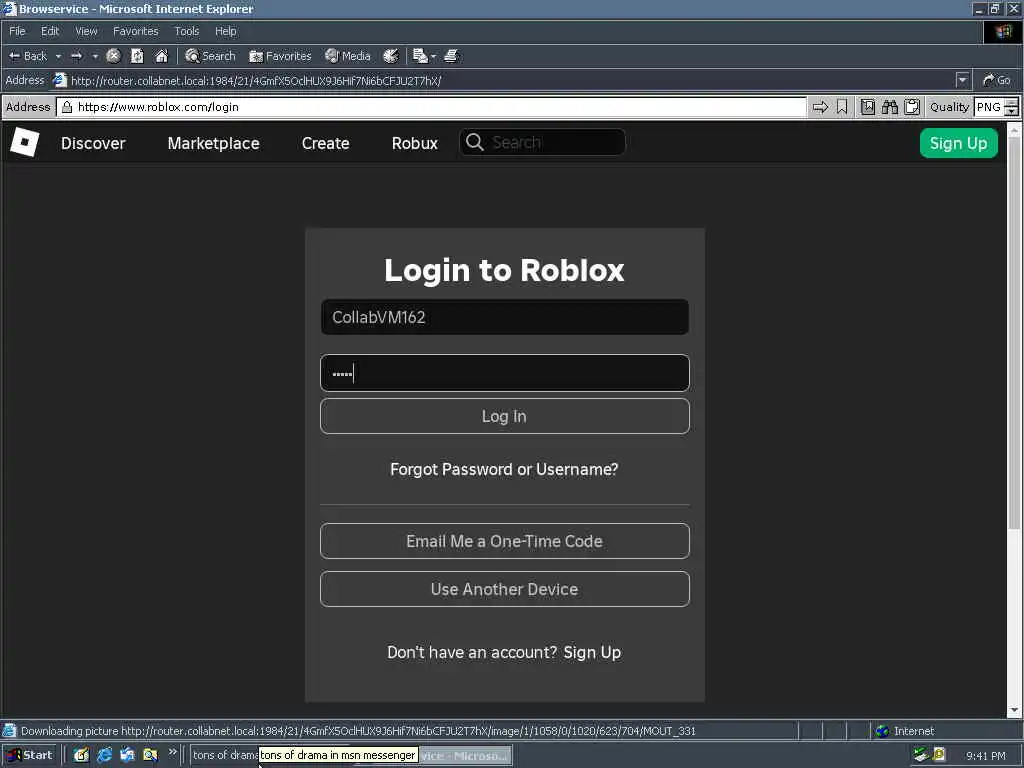Click the Print icon in IE toolbar

[x=451, y=56]
